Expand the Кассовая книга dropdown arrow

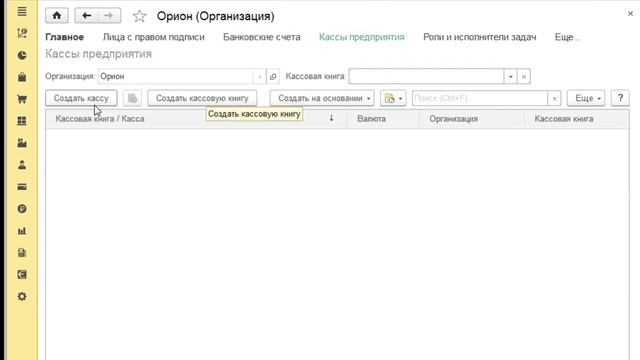[x=511, y=76]
